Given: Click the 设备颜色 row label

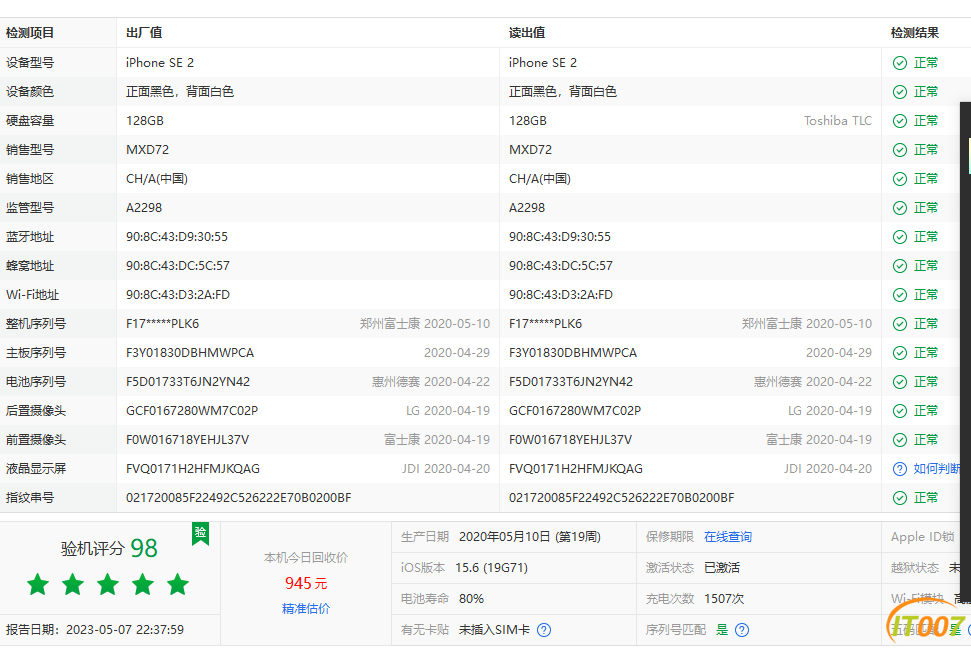Looking at the screenshot, I should click(30, 92).
